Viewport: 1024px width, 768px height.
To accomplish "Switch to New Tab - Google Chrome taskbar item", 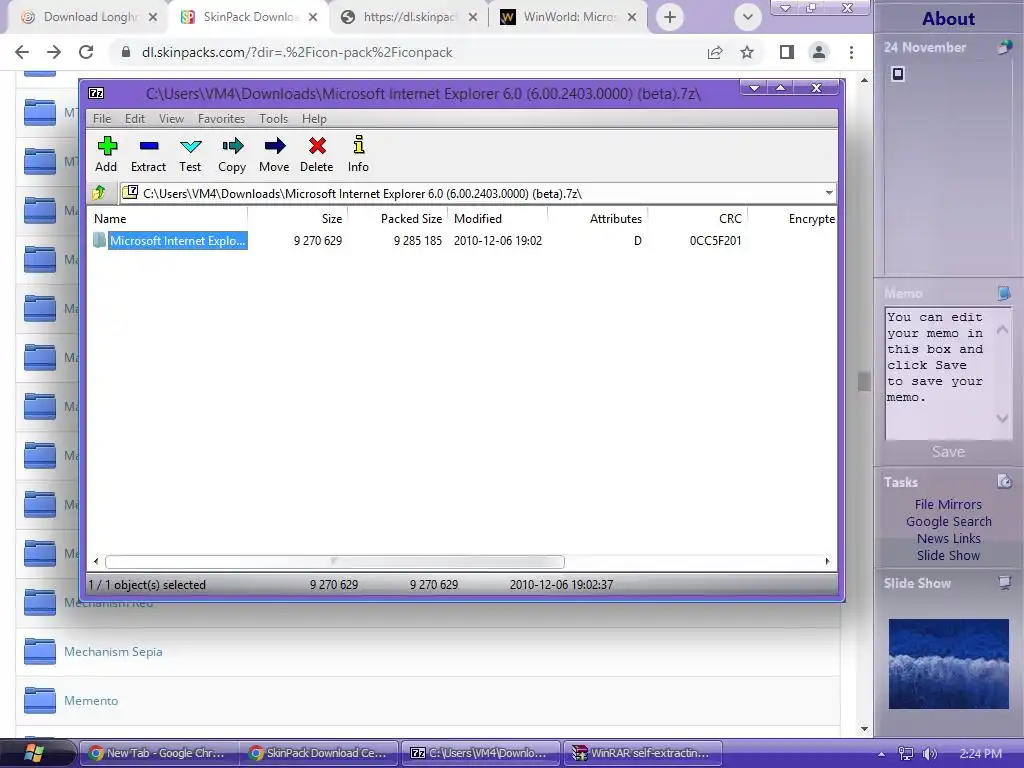I will click(x=159, y=753).
